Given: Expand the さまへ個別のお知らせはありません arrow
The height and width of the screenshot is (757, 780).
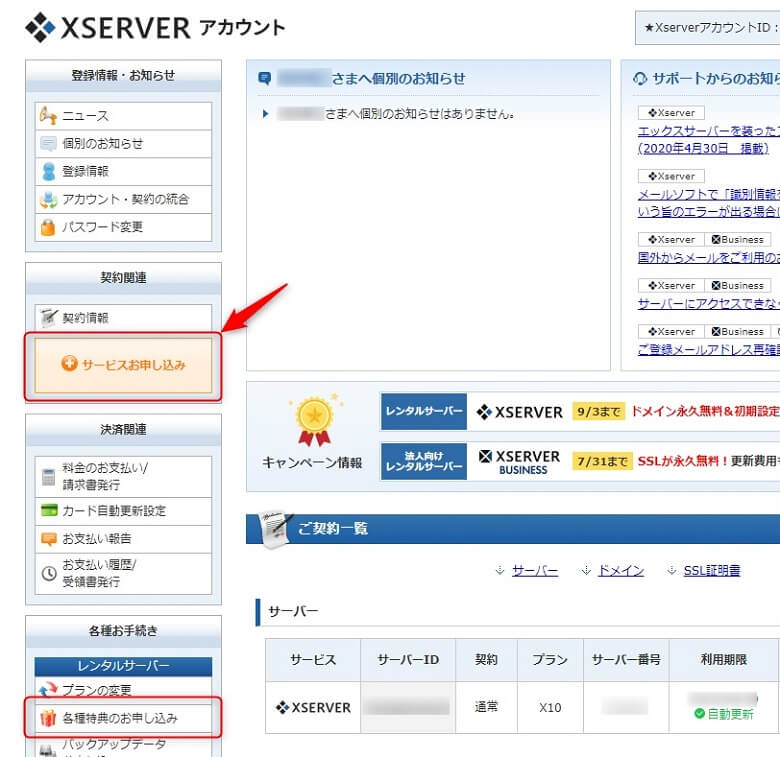Looking at the screenshot, I should pyautogui.click(x=266, y=114).
